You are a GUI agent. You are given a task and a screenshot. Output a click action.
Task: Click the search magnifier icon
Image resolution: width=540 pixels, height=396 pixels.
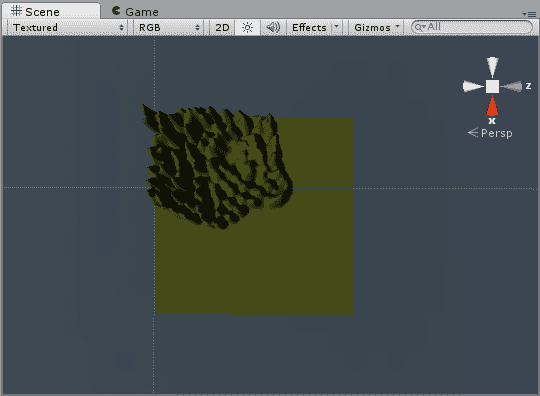point(419,27)
